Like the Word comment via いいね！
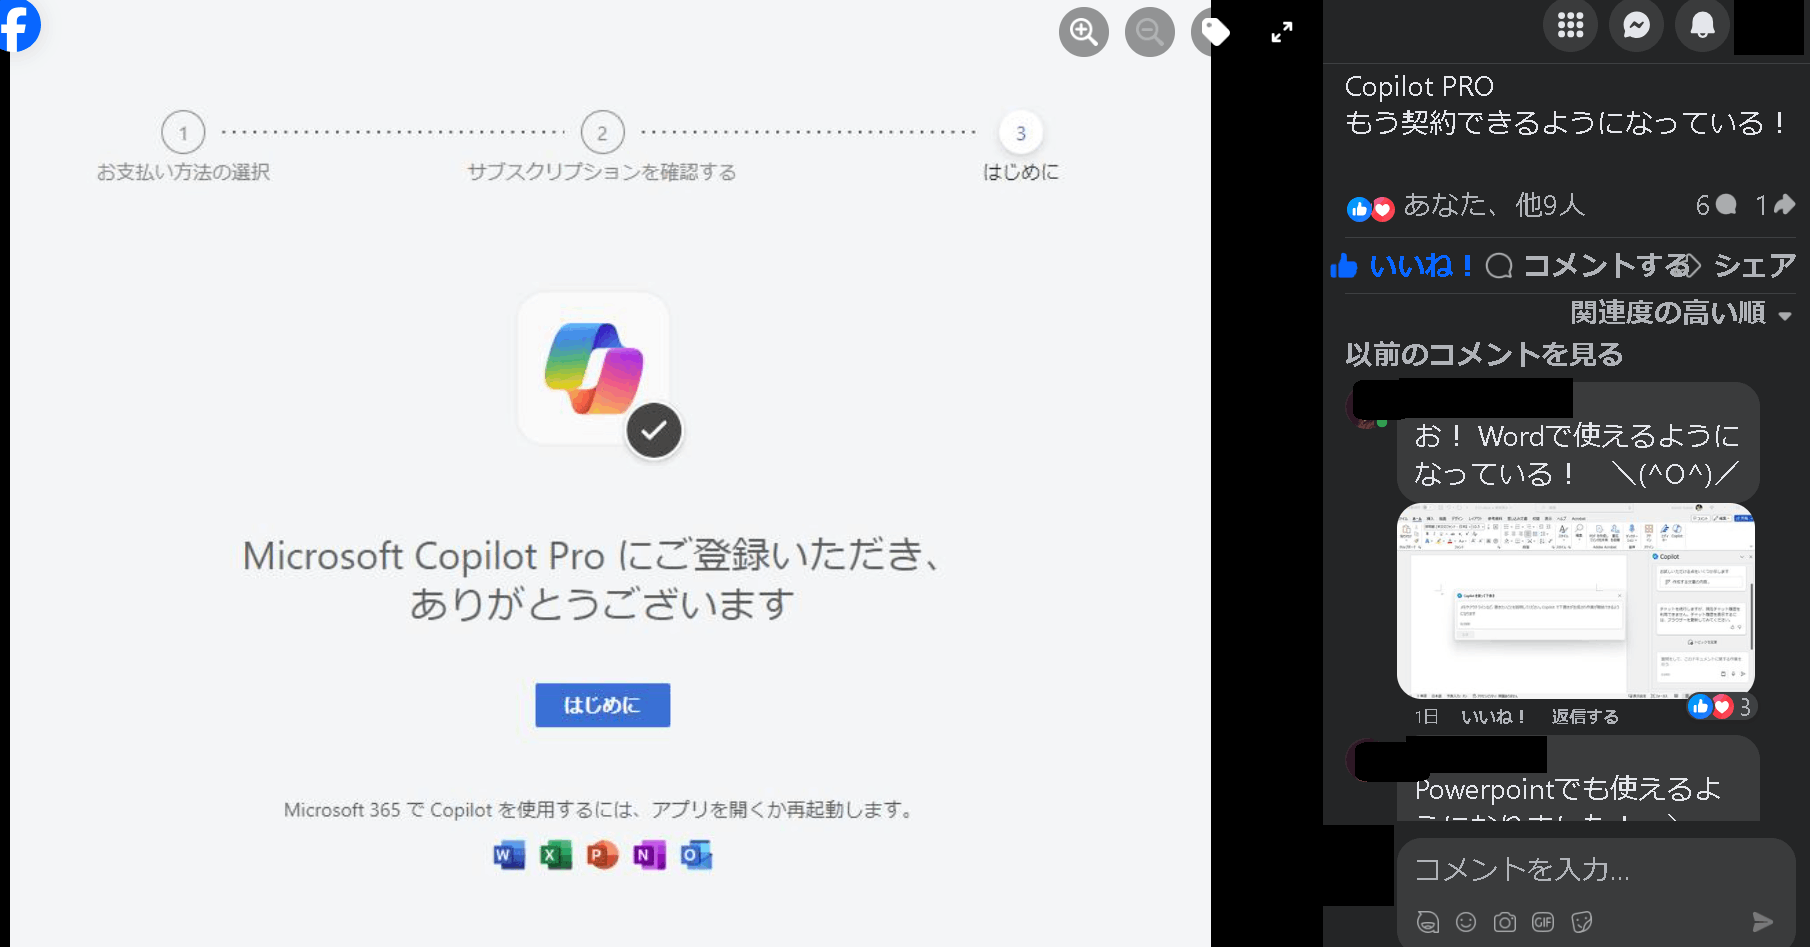The height and width of the screenshot is (947, 1810). (x=1493, y=717)
